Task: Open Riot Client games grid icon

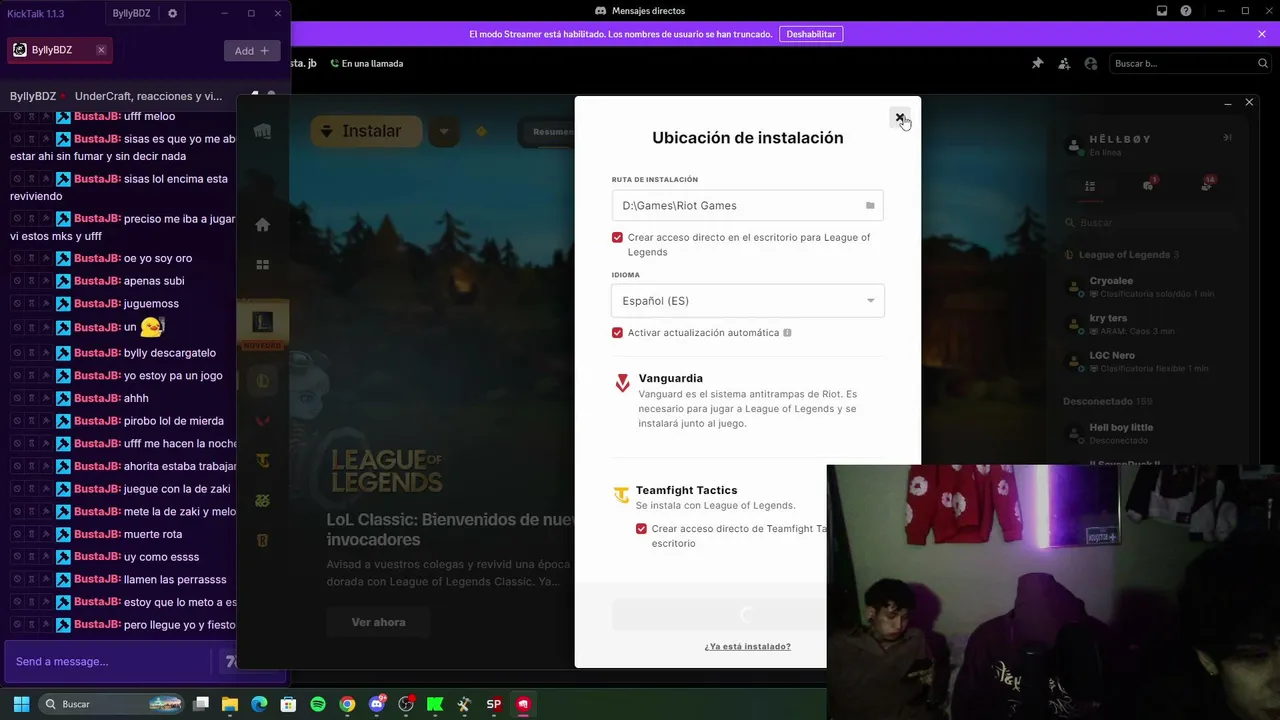Action: pyautogui.click(x=263, y=265)
